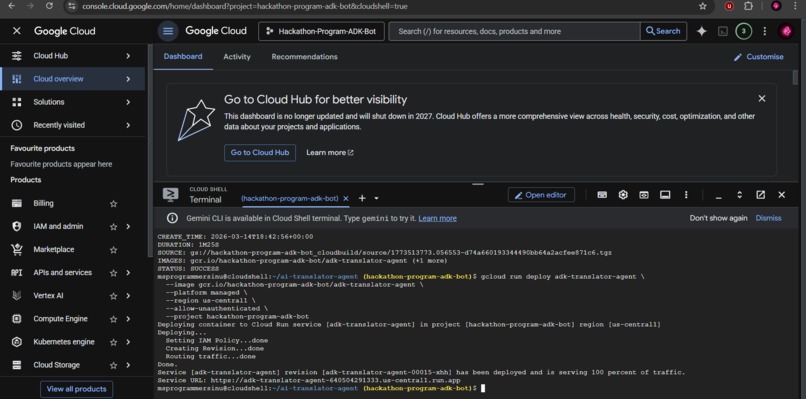
Task: Select the hackathon-program-adk-bot terminal tab
Action: (x=289, y=198)
